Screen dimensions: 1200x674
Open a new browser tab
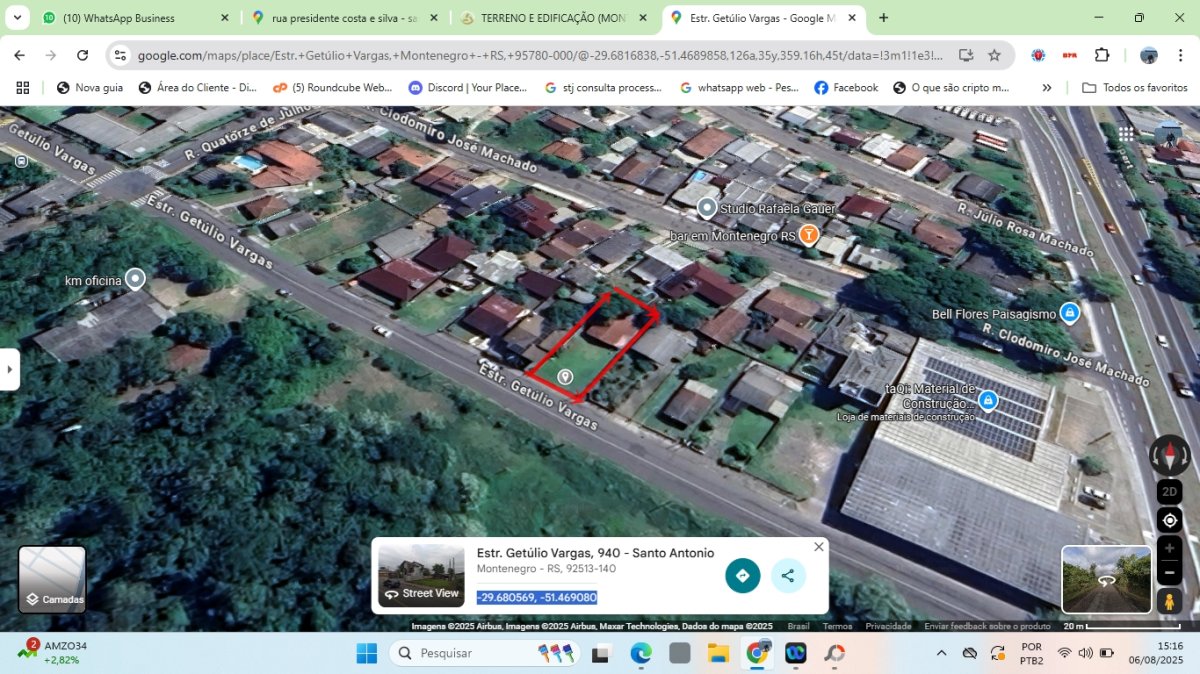[883, 18]
